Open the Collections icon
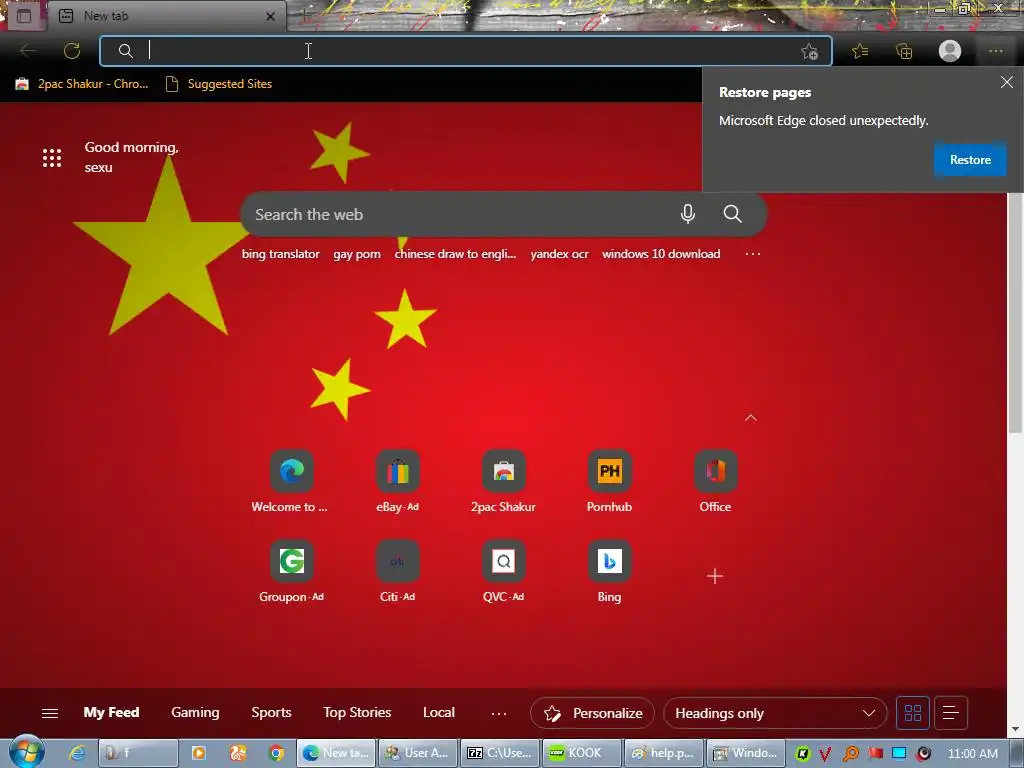This screenshot has height=768, width=1024. [x=904, y=51]
